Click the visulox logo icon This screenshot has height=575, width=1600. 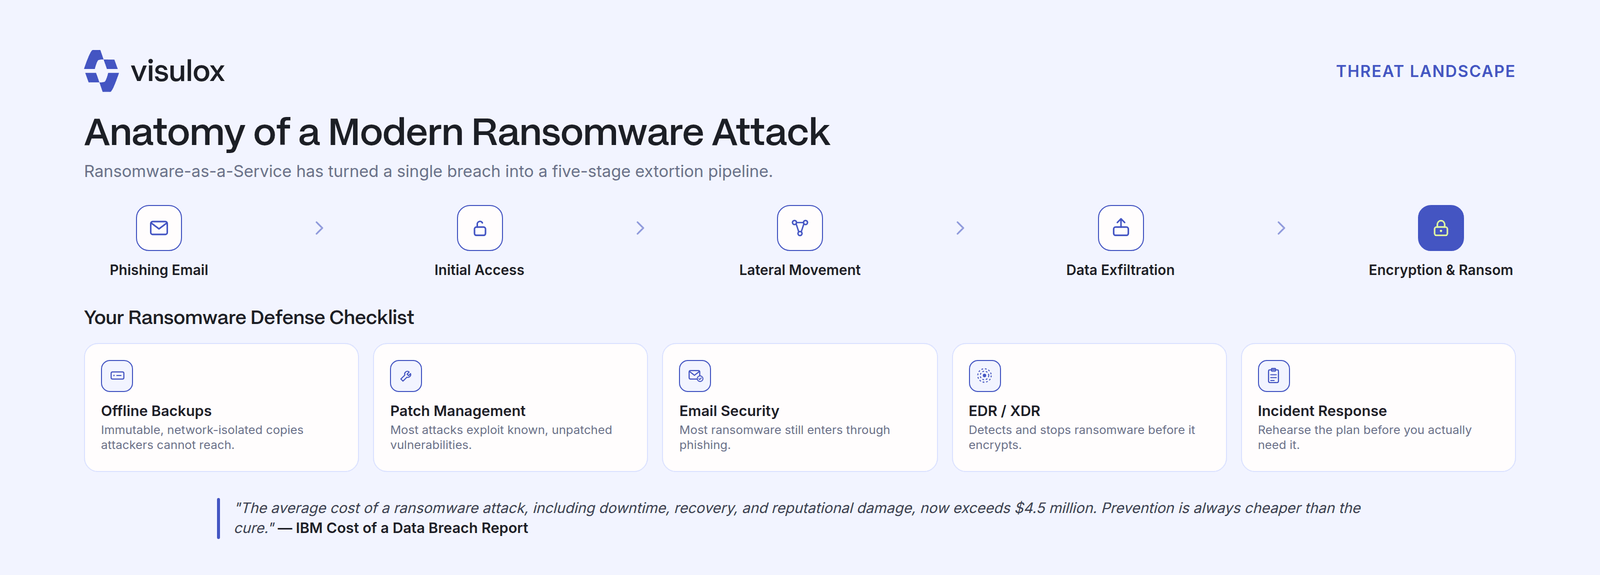101,71
